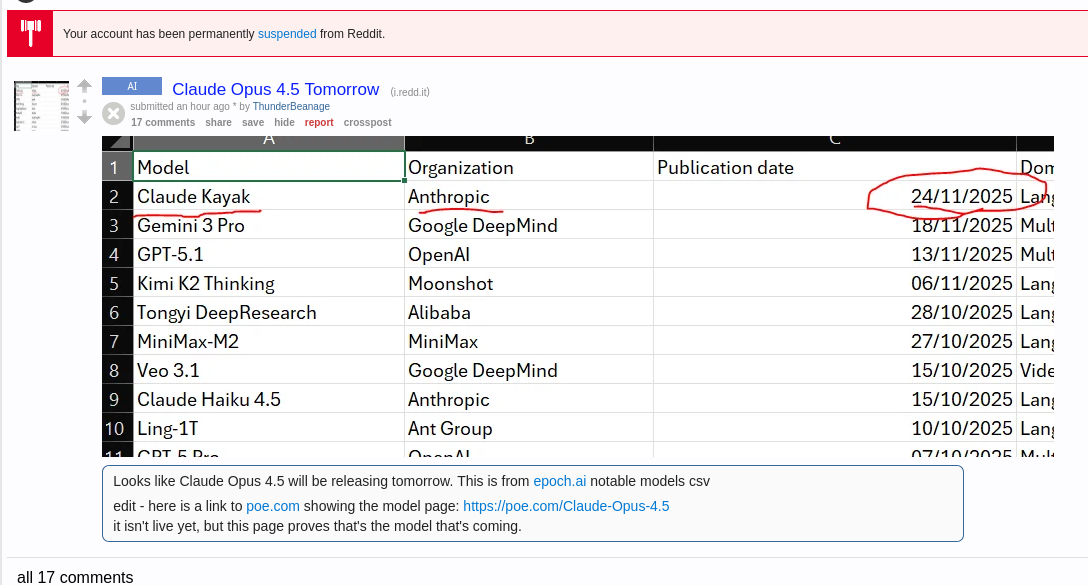
Task: Click the post thumbnail image
Action: (41, 105)
